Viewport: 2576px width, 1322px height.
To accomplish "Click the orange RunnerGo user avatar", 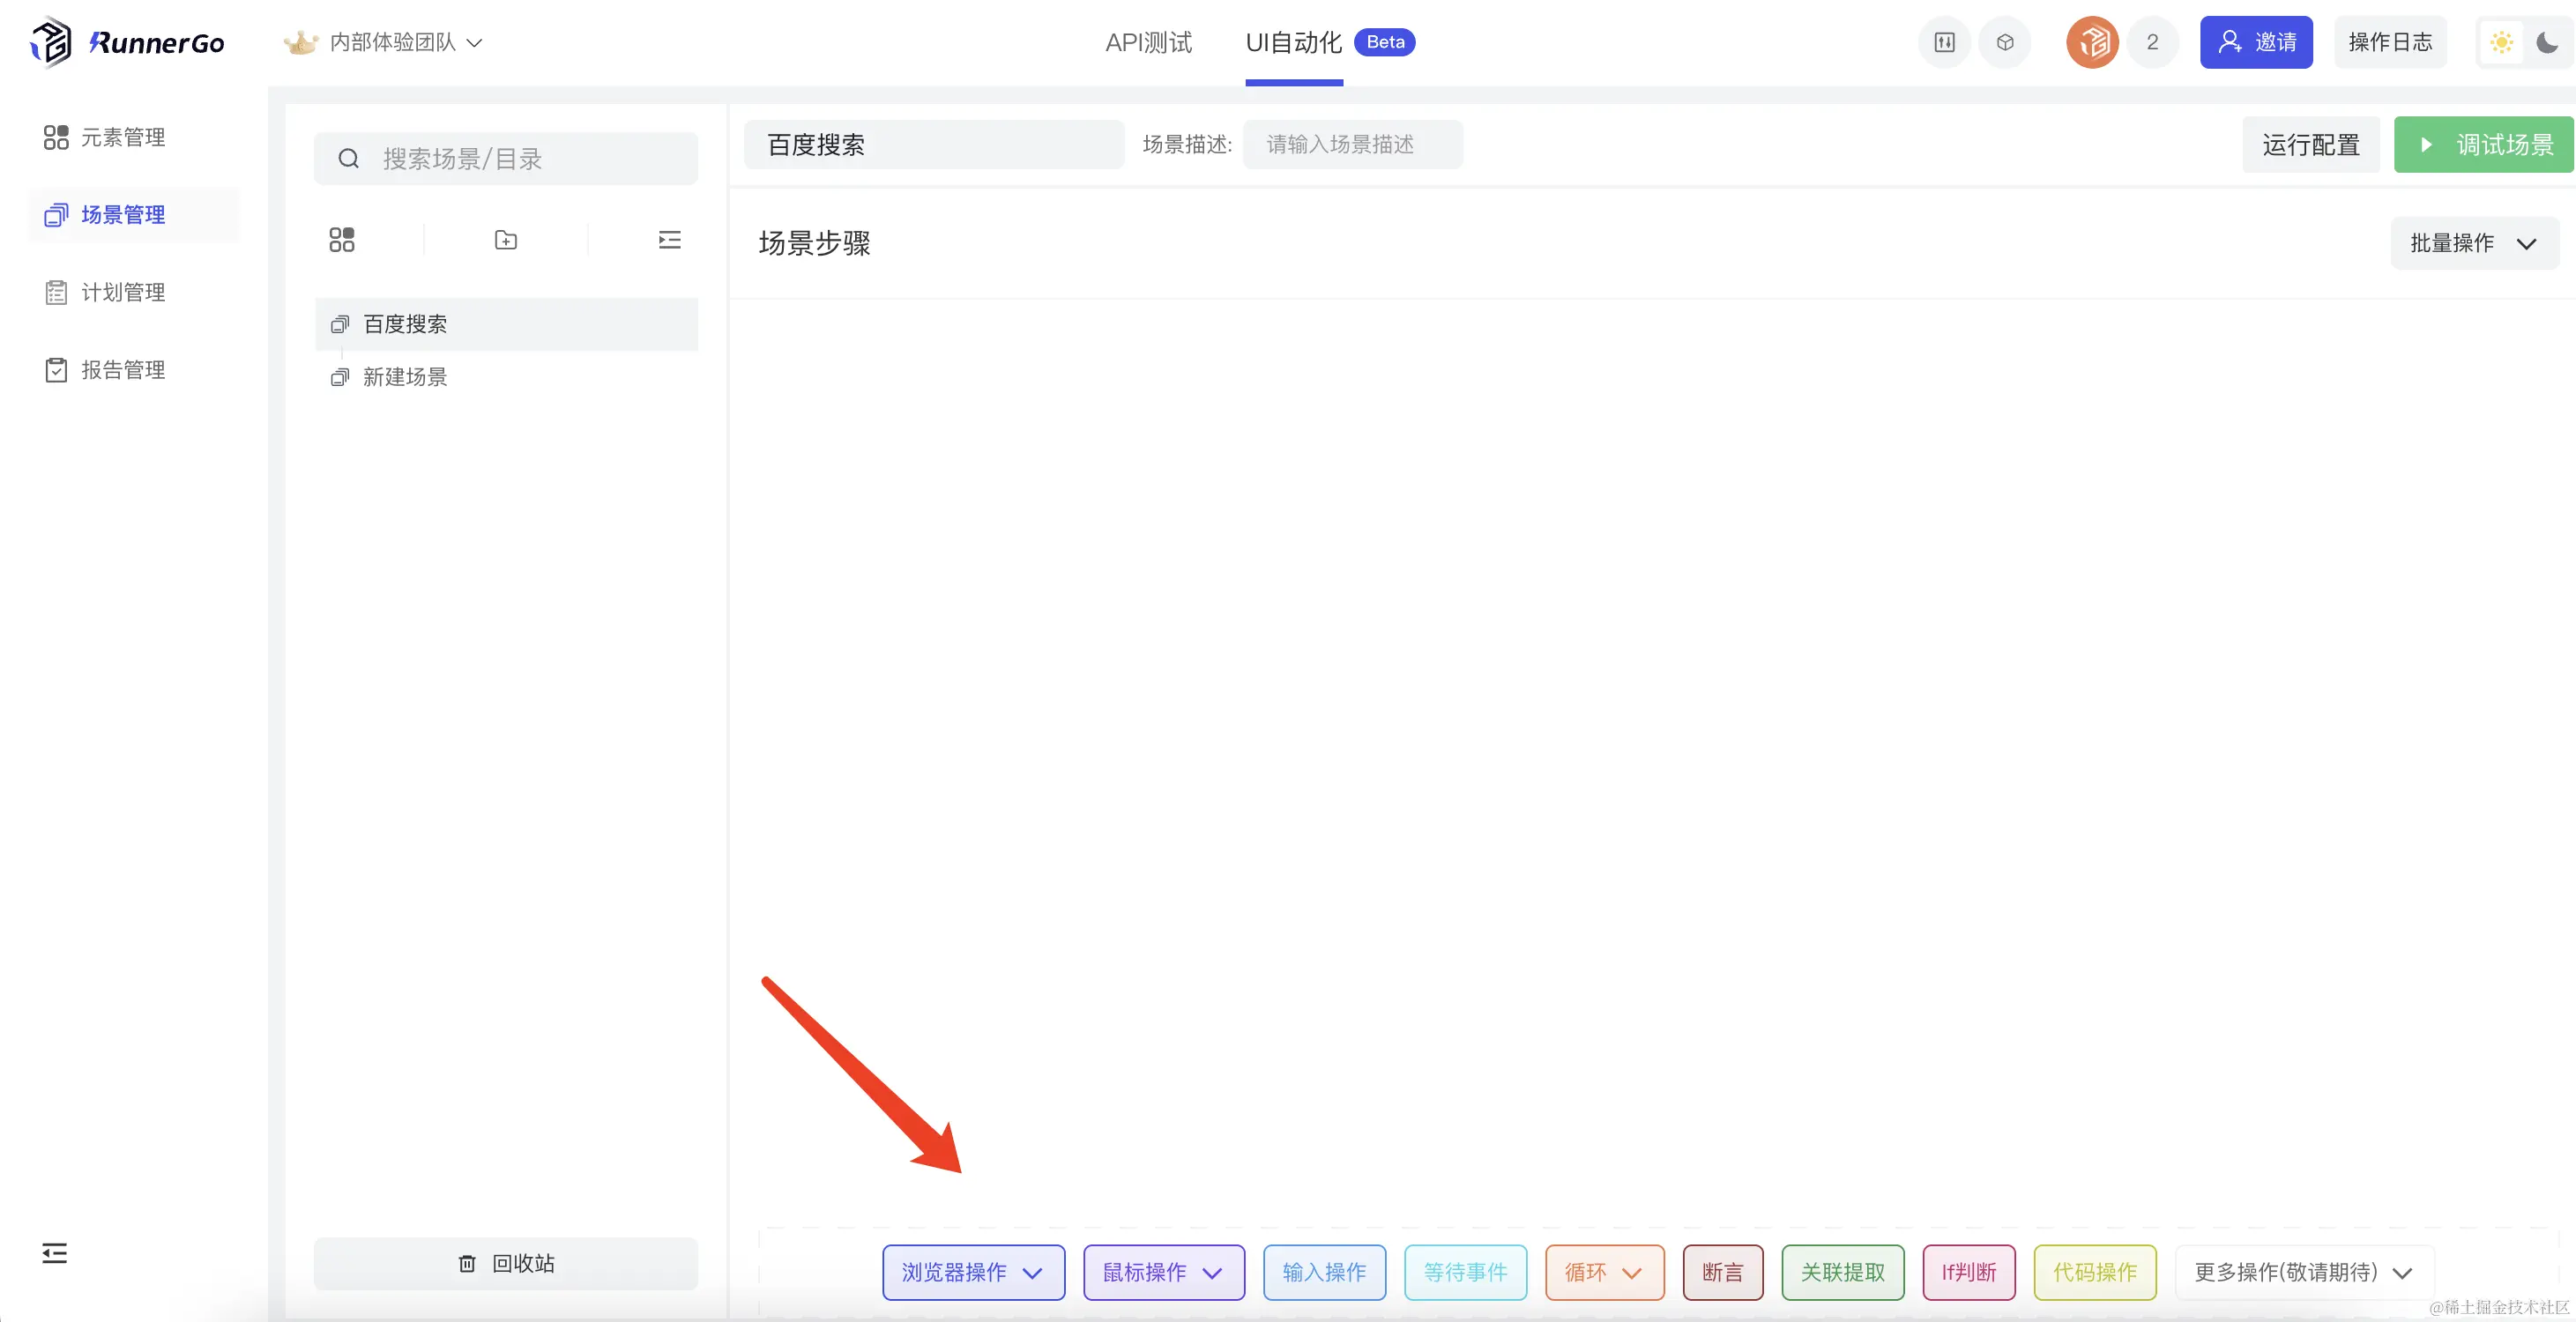I will point(2092,42).
